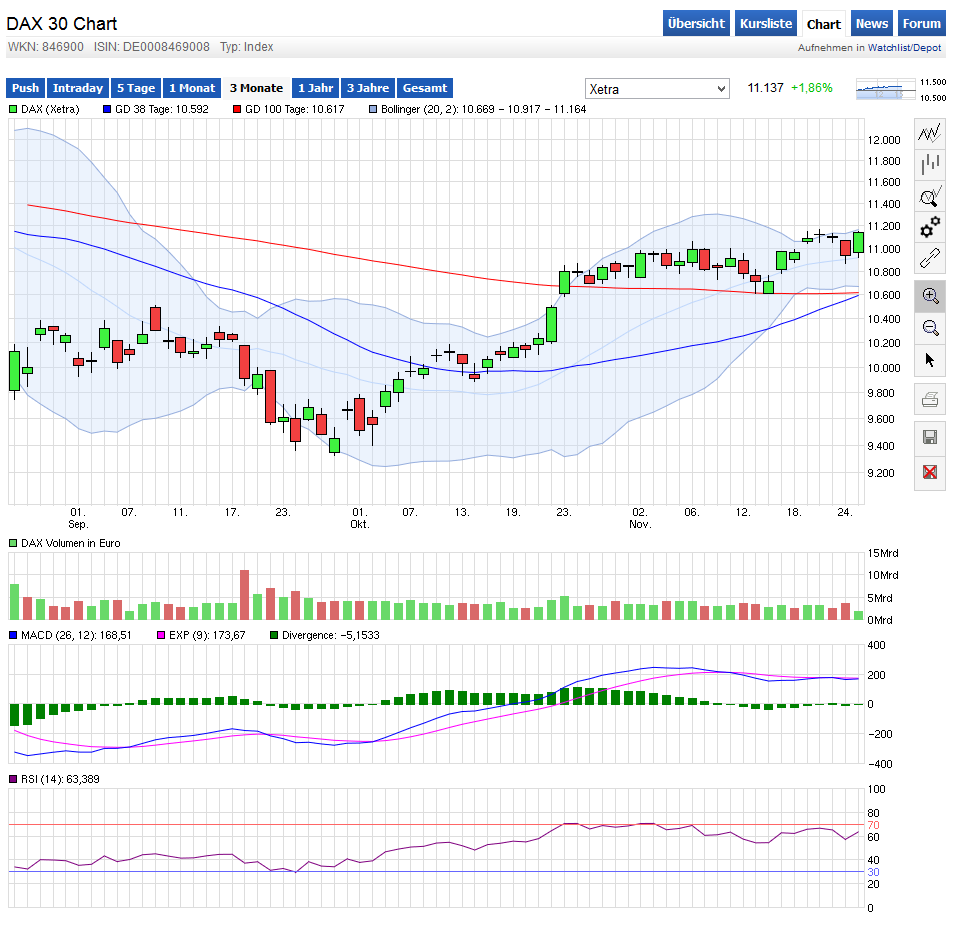Click Watchlist/Depot link
964x926 pixels.
pos(904,48)
